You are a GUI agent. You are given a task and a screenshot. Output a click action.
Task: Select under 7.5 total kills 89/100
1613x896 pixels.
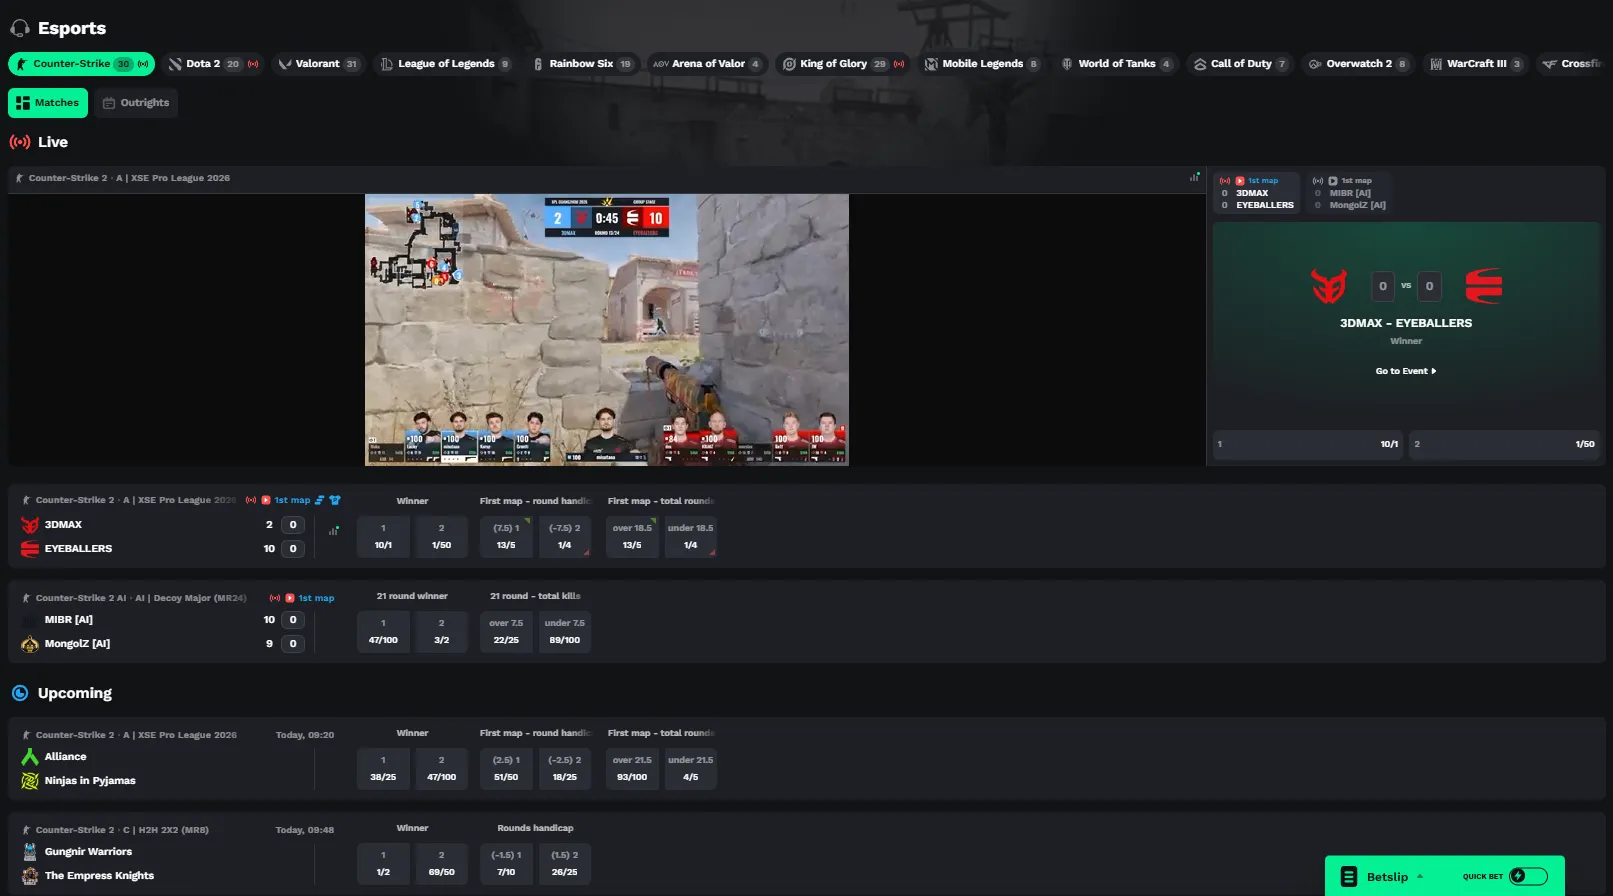coord(564,632)
